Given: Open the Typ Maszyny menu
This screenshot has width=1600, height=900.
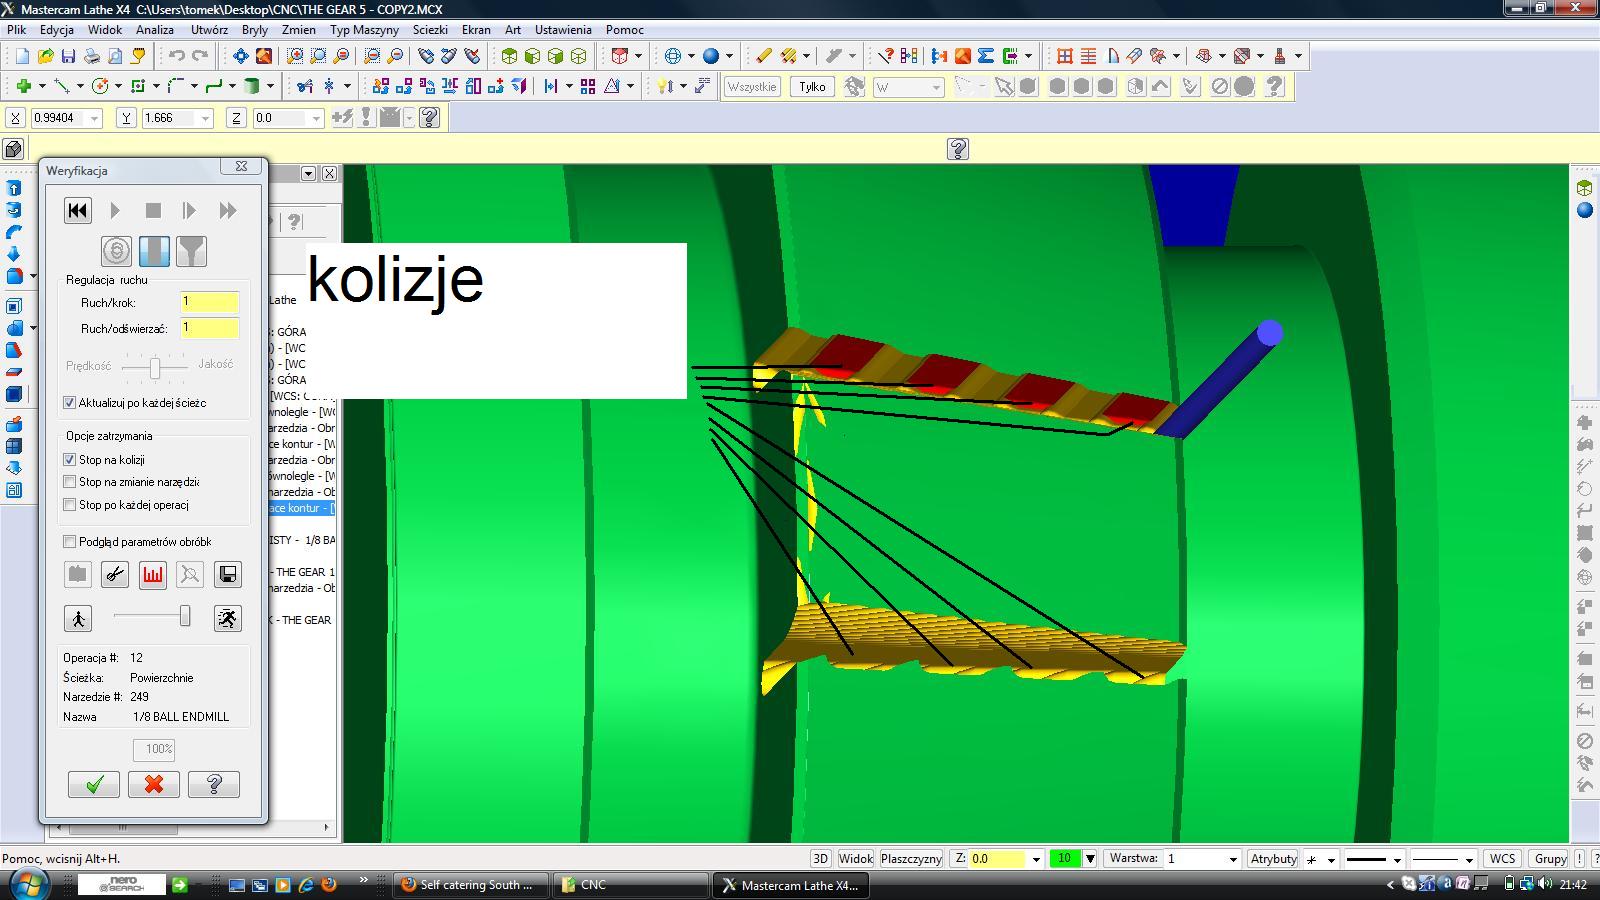Looking at the screenshot, I should 365,30.
